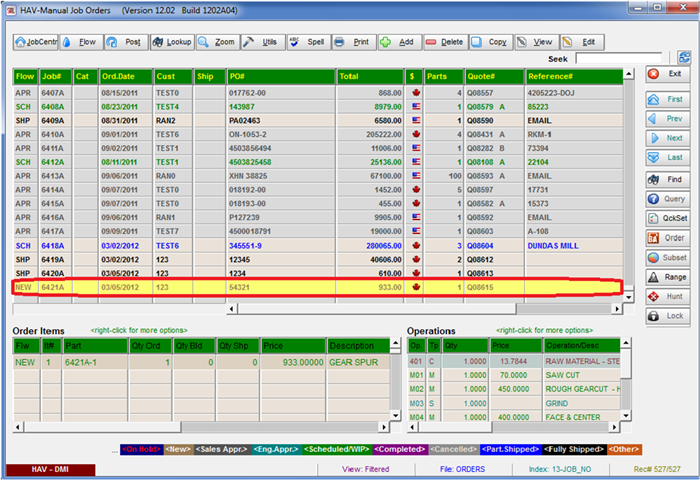This screenshot has width=700, height=480.
Task: Click the Print toolbar button
Action: 354,42
